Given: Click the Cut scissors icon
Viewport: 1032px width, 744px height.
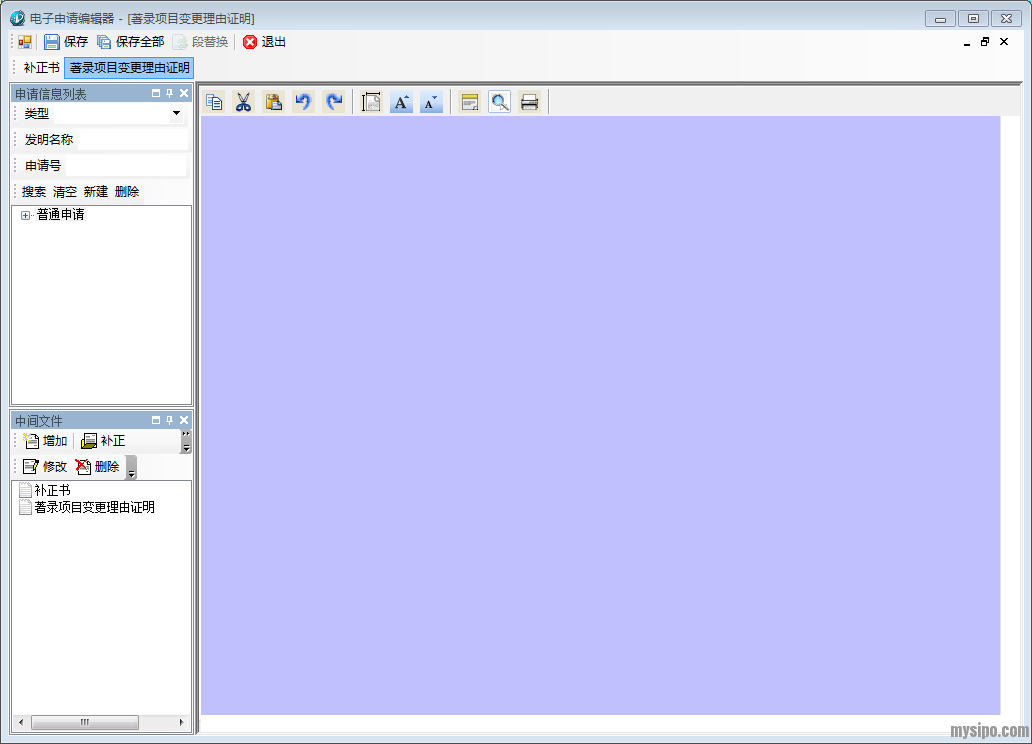Looking at the screenshot, I should click(243, 102).
